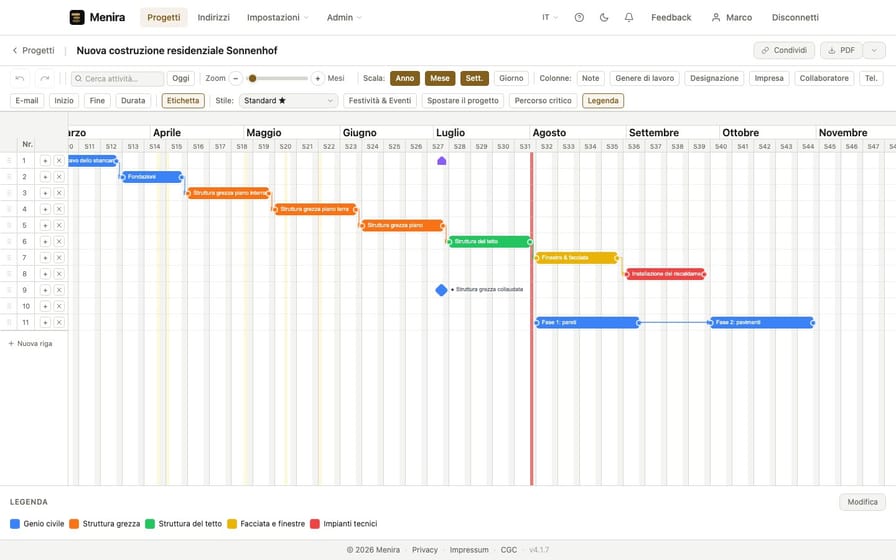Click Spostare il progetto button

point(463,101)
